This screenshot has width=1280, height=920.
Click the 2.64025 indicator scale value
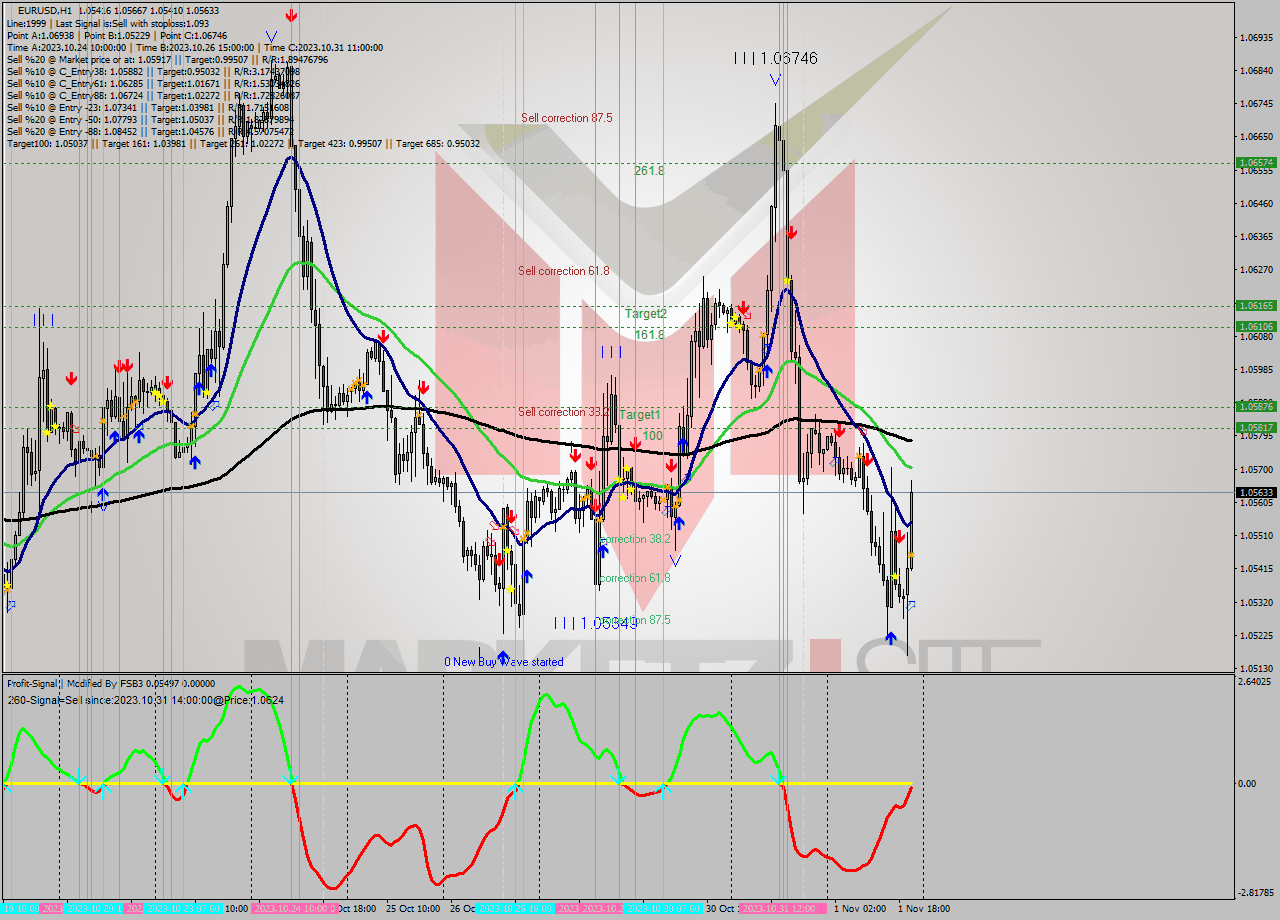(1256, 682)
